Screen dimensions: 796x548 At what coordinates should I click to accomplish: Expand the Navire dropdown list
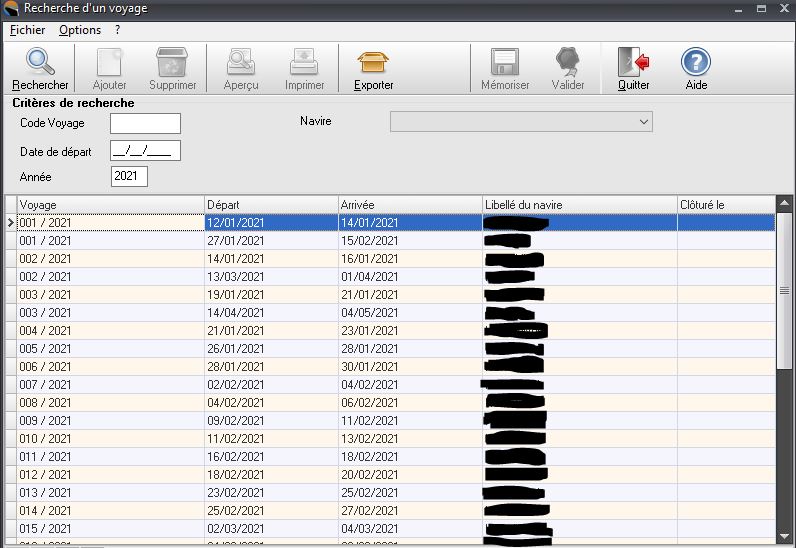coord(643,122)
